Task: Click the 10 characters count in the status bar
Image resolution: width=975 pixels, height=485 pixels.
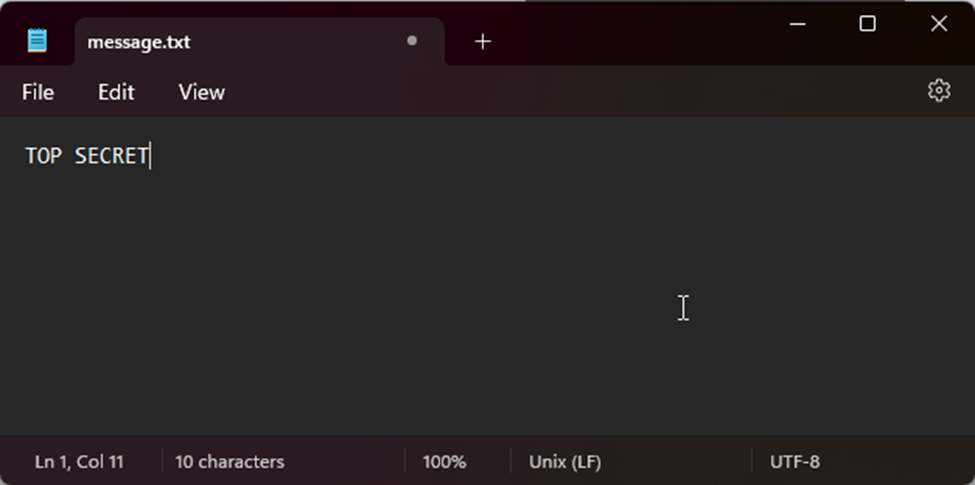Action: [230, 462]
